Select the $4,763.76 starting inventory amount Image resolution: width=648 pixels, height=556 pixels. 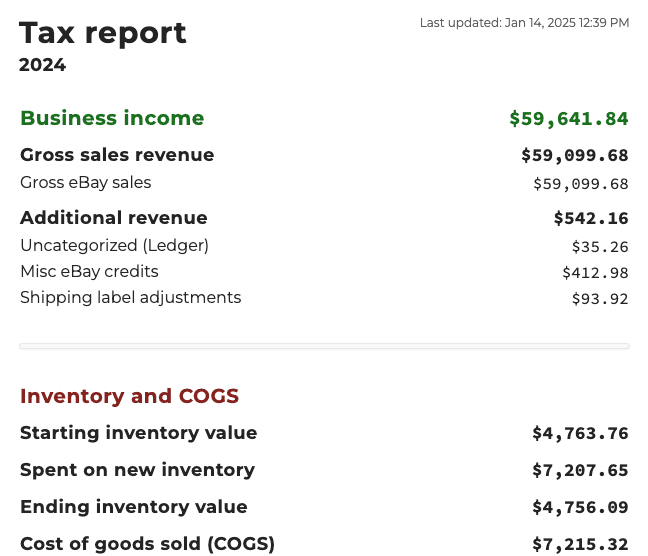click(x=580, y=433)
